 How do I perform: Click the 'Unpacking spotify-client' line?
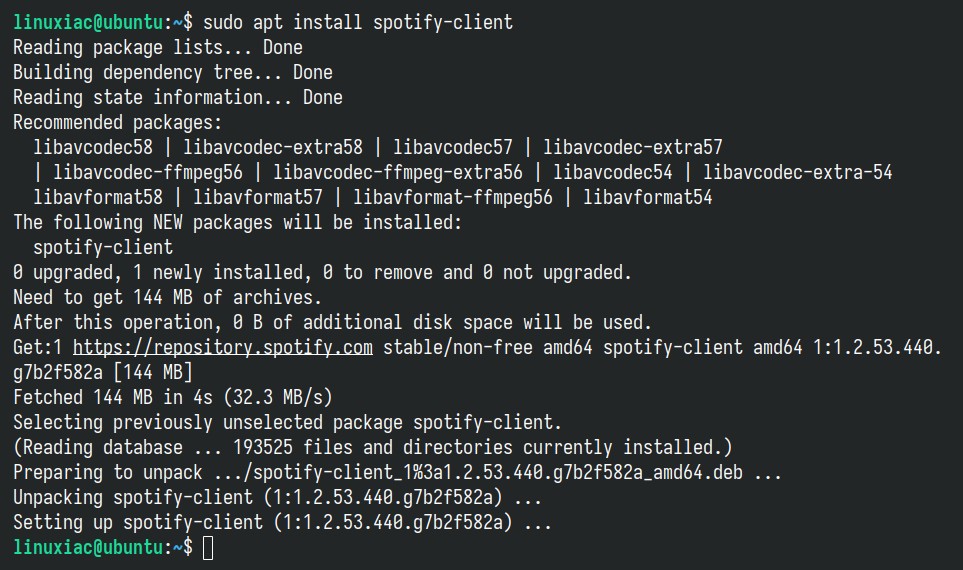pyautogui.click(x=278, y=498)
